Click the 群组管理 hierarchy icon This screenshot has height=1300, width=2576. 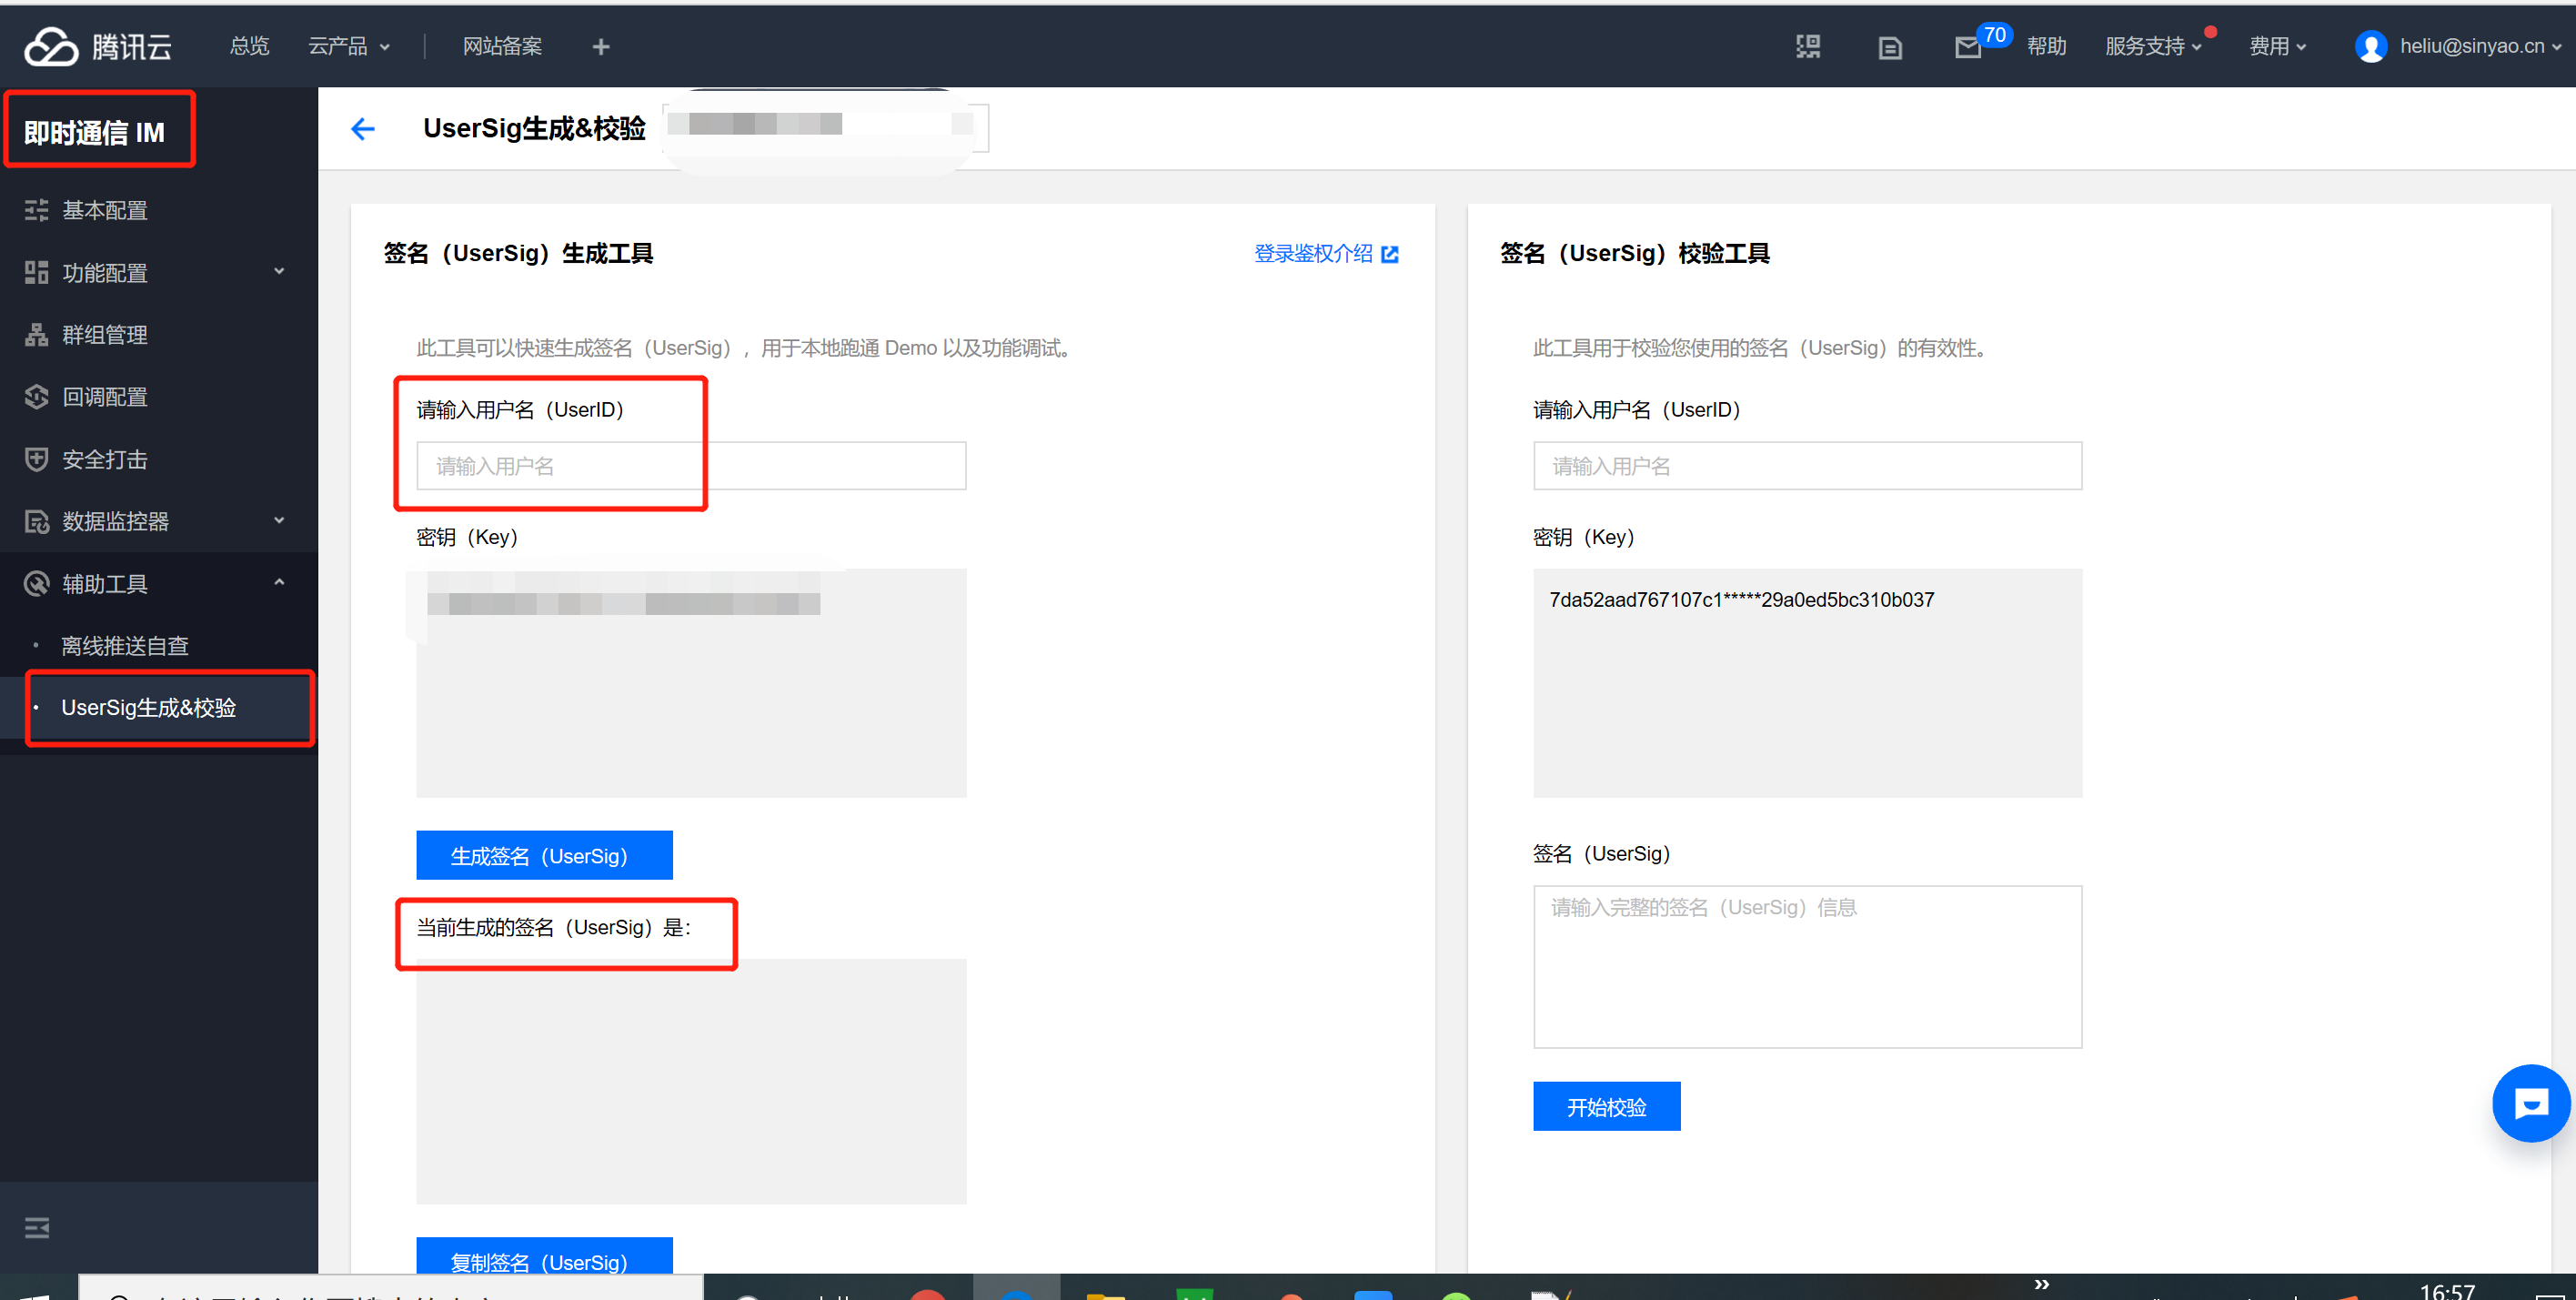pyautogui.click(x=37, y=334)
